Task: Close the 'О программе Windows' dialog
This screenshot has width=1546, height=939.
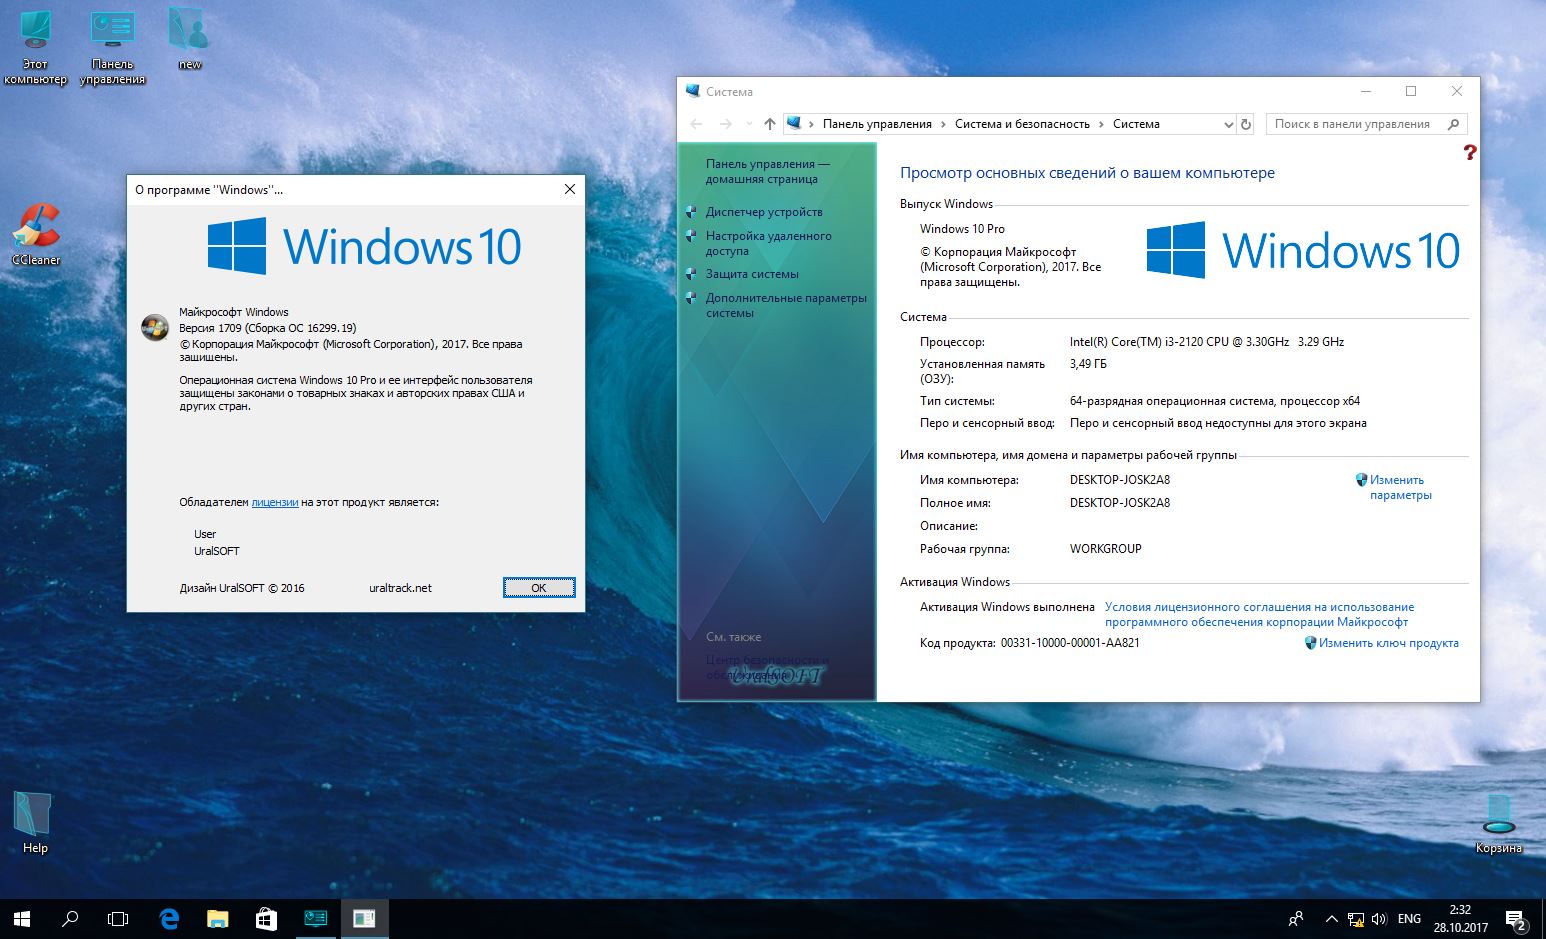Action: [570, 189]
